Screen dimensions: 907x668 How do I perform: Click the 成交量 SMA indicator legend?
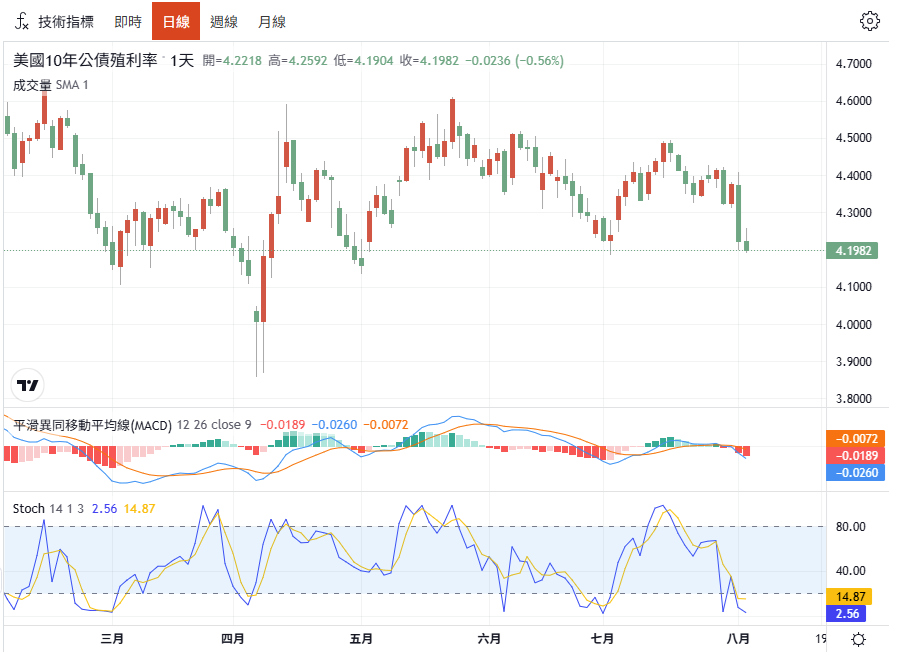(50, 85)
